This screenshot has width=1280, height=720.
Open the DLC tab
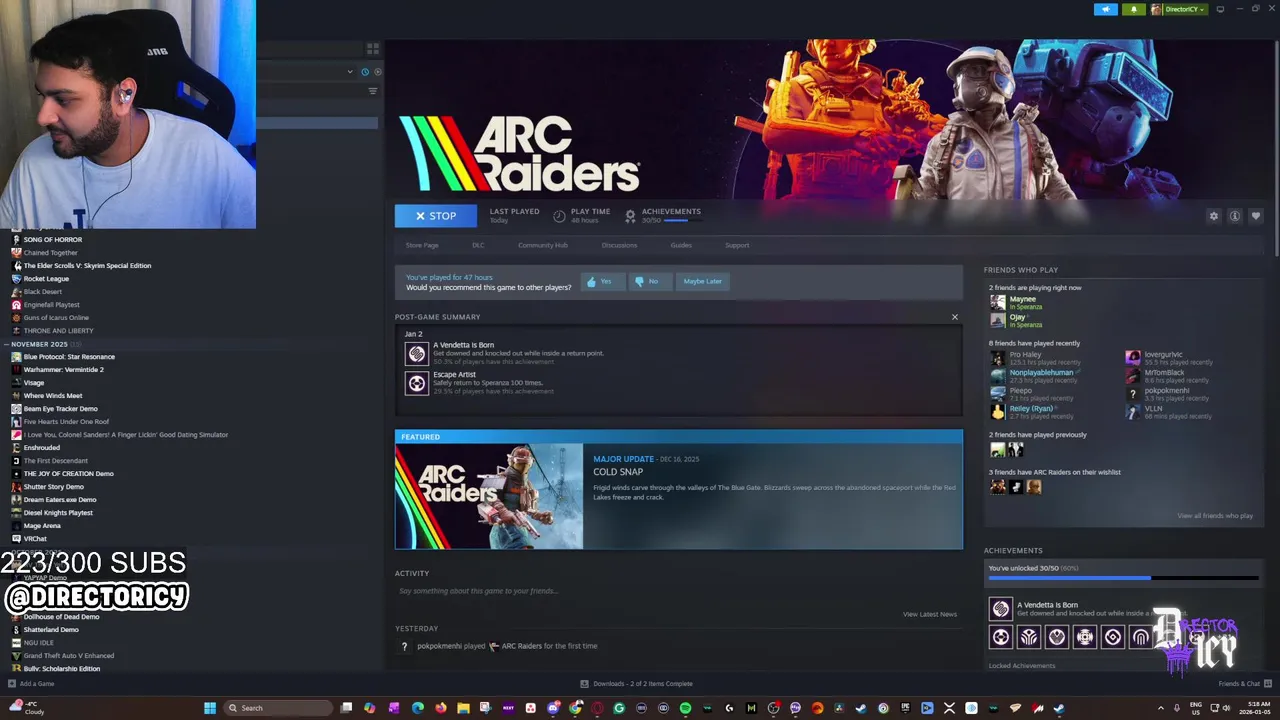tap(478, 245)
